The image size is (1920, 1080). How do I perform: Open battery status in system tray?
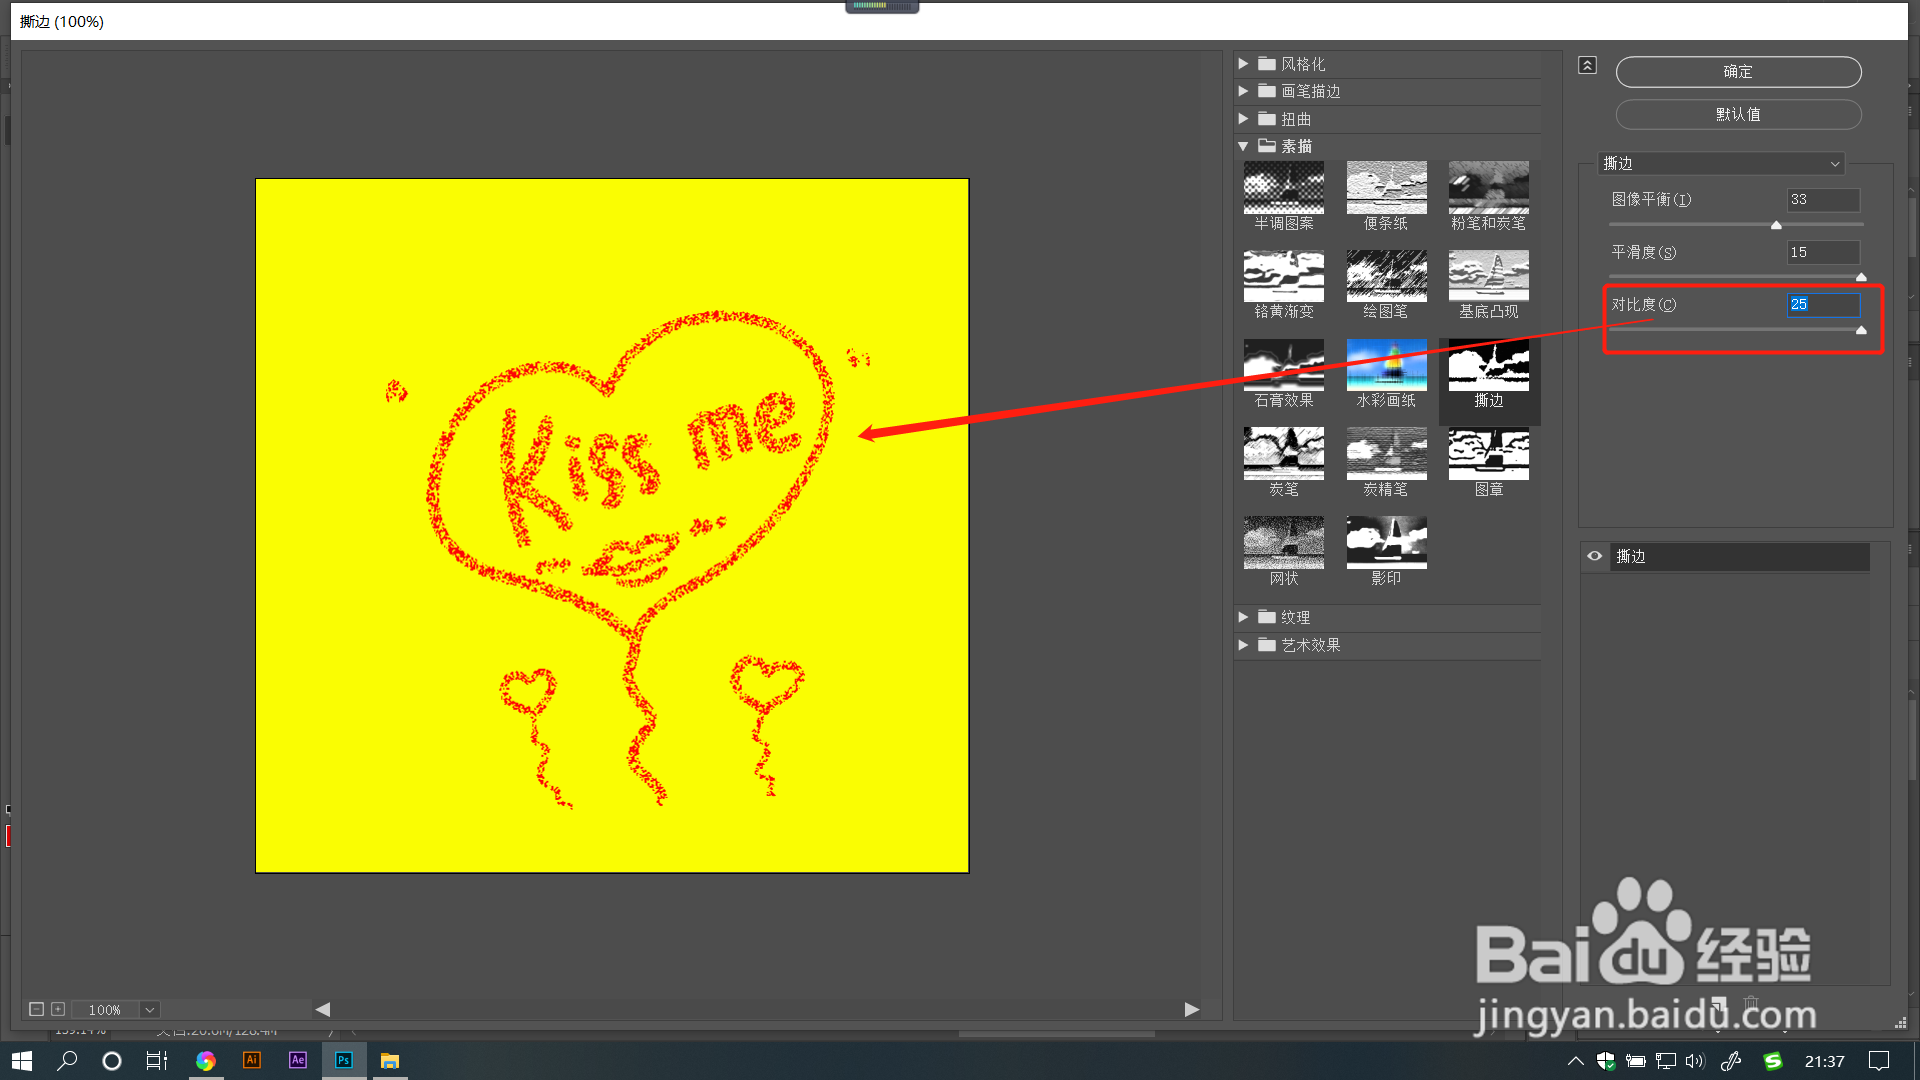pos(1636,1061)
